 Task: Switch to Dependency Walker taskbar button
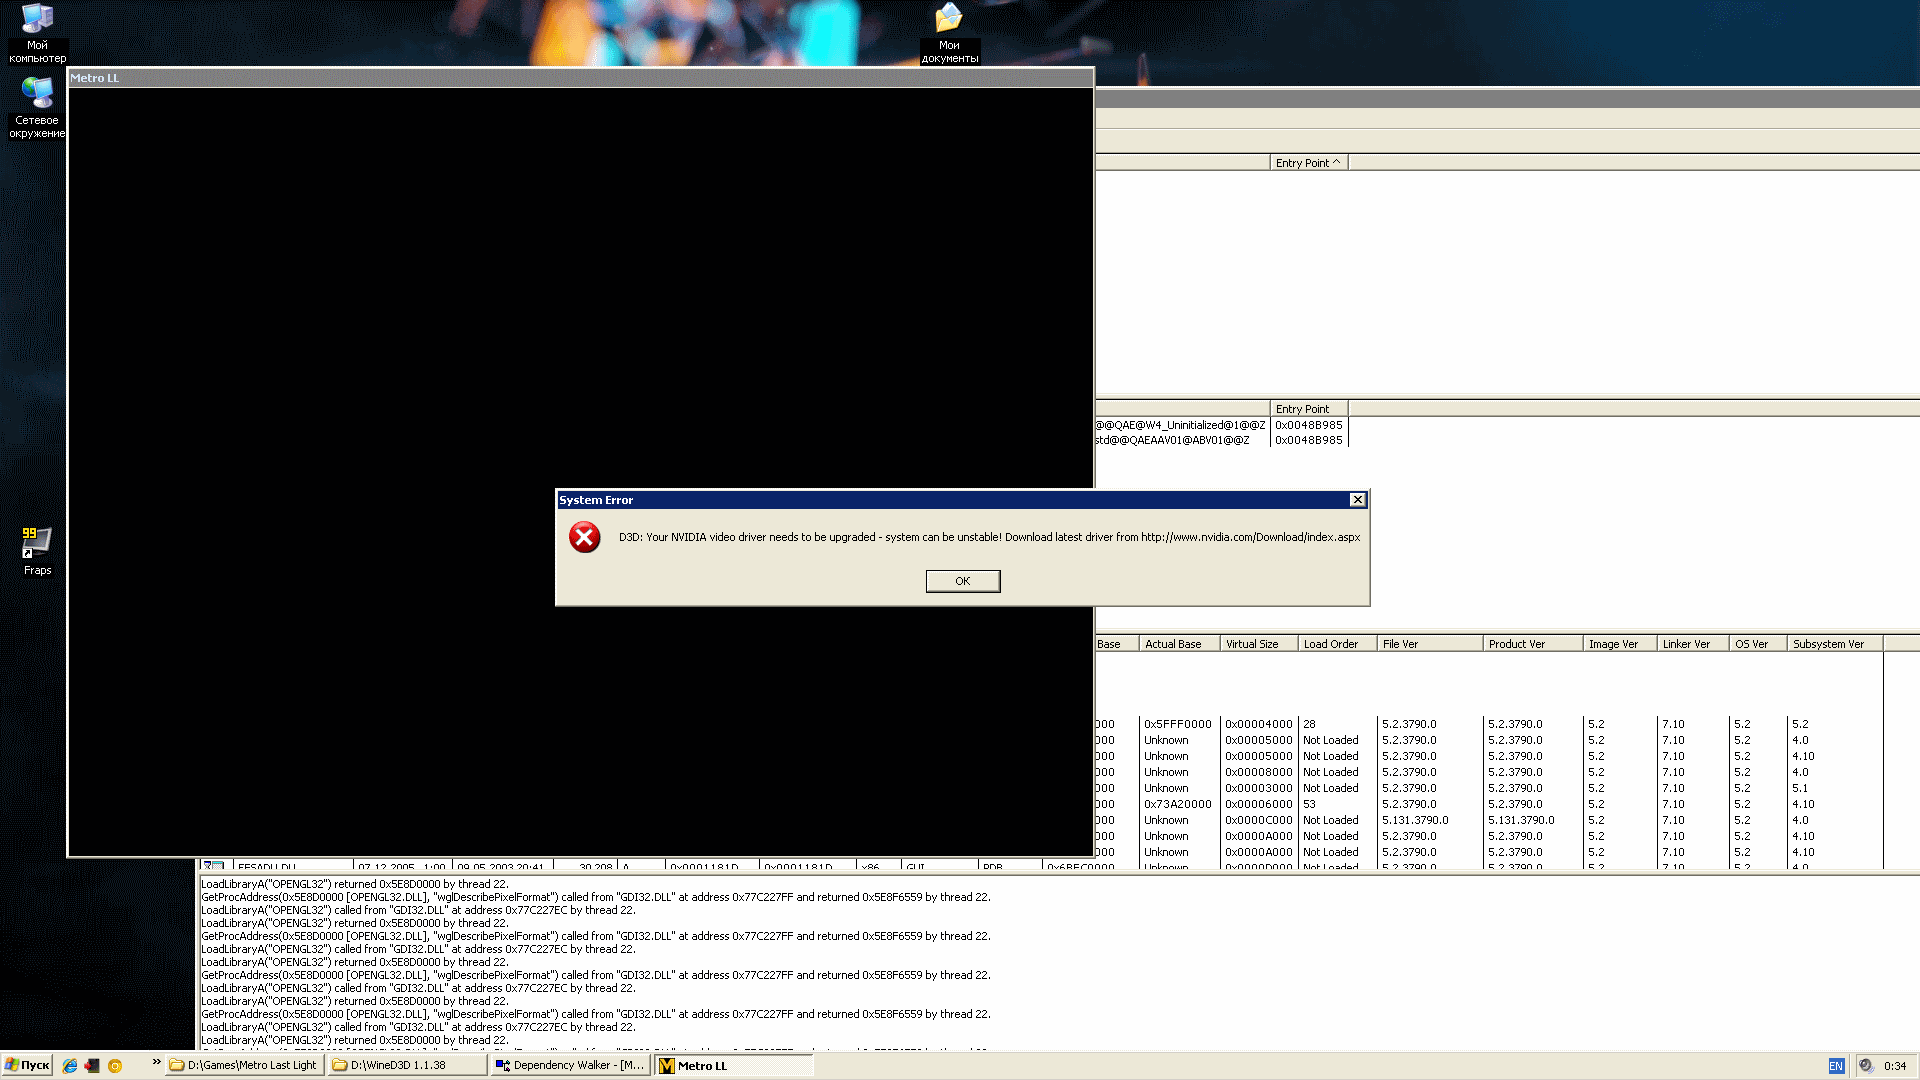pyautogui.click(x=571, y=1066)
